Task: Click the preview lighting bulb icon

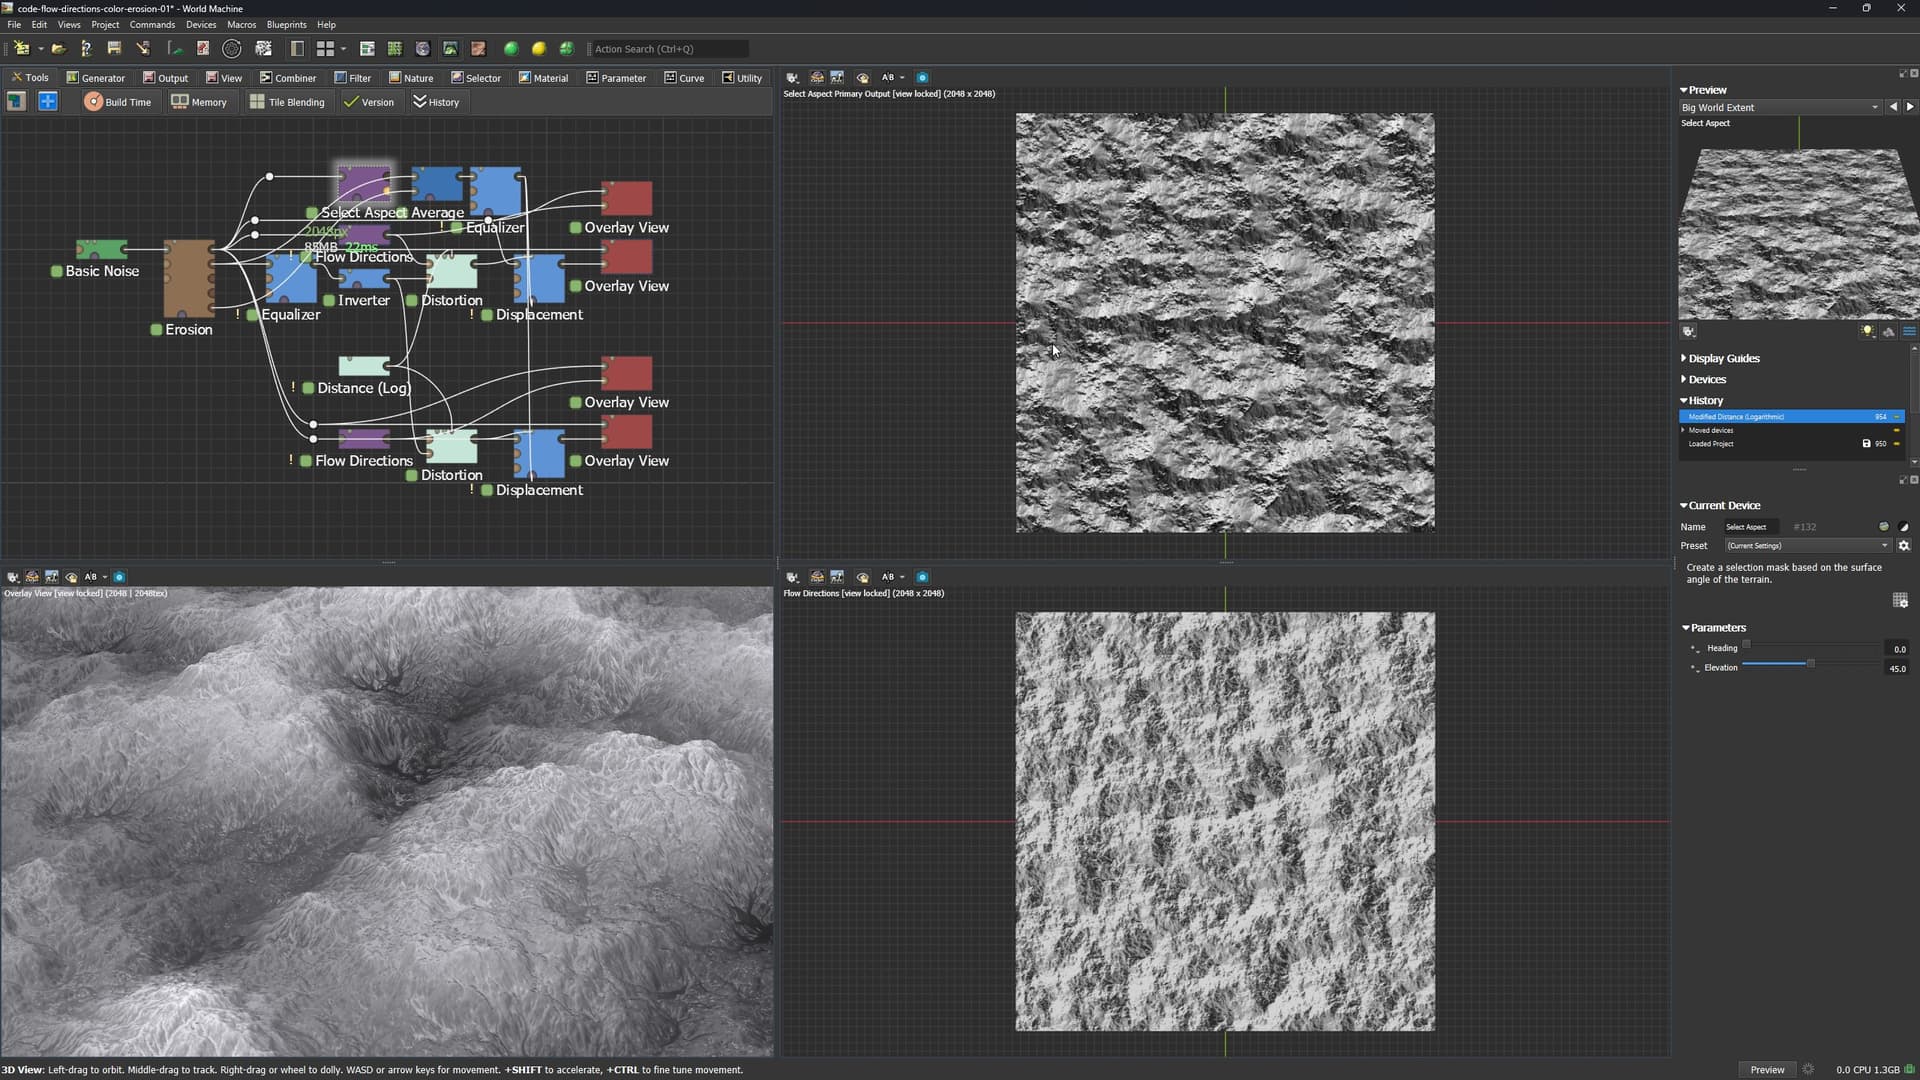Action: tap(1867, 331)
